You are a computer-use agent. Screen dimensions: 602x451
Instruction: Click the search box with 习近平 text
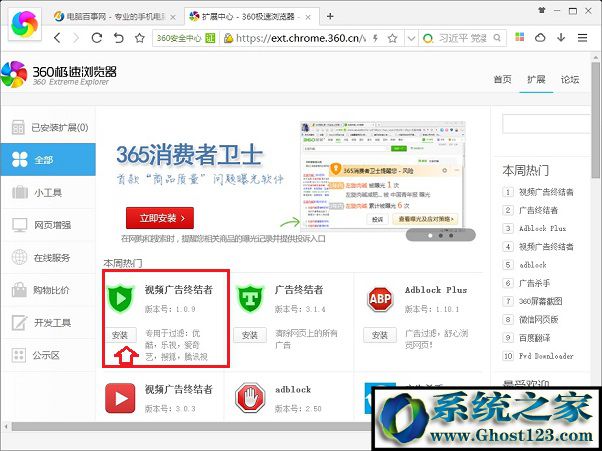coord(463,38)
